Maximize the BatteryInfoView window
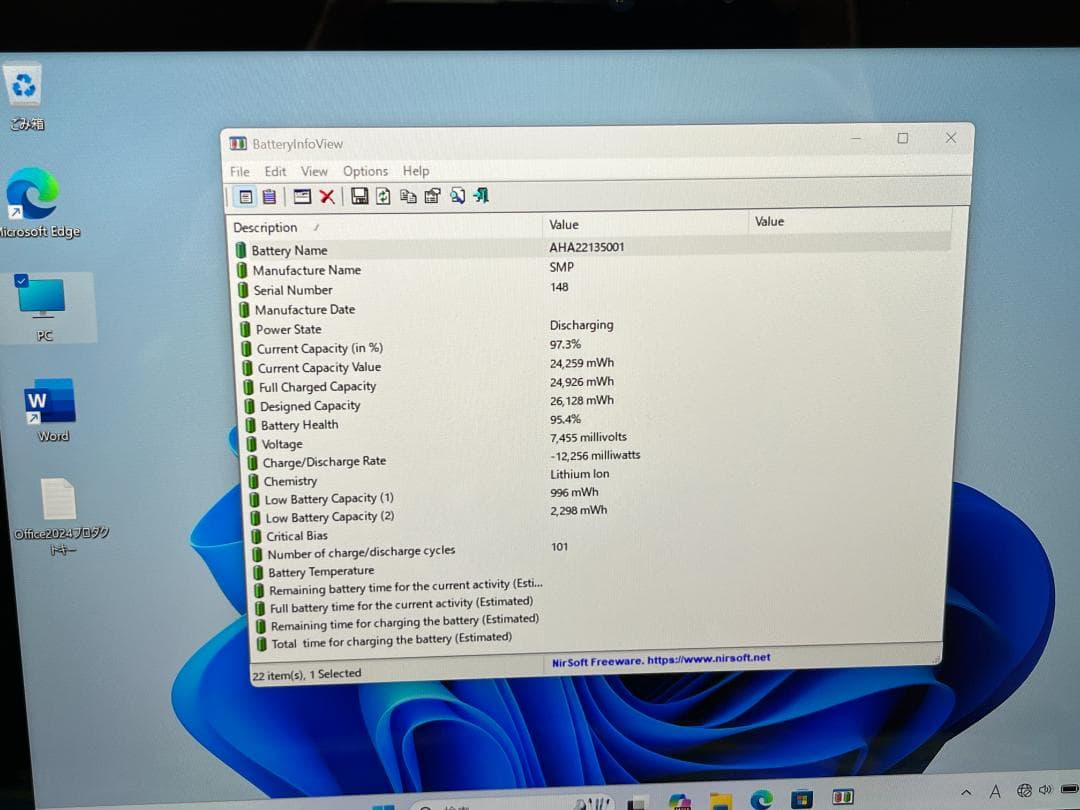 [902, 138]
